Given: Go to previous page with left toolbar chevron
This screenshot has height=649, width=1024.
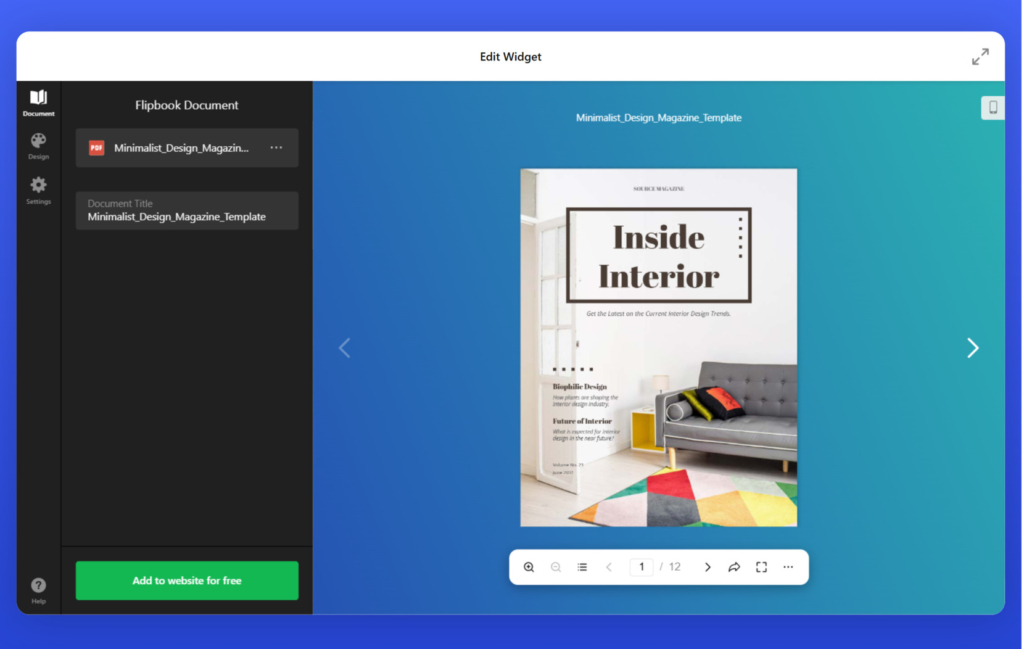Looking at the screenshot, I should 609,567.
